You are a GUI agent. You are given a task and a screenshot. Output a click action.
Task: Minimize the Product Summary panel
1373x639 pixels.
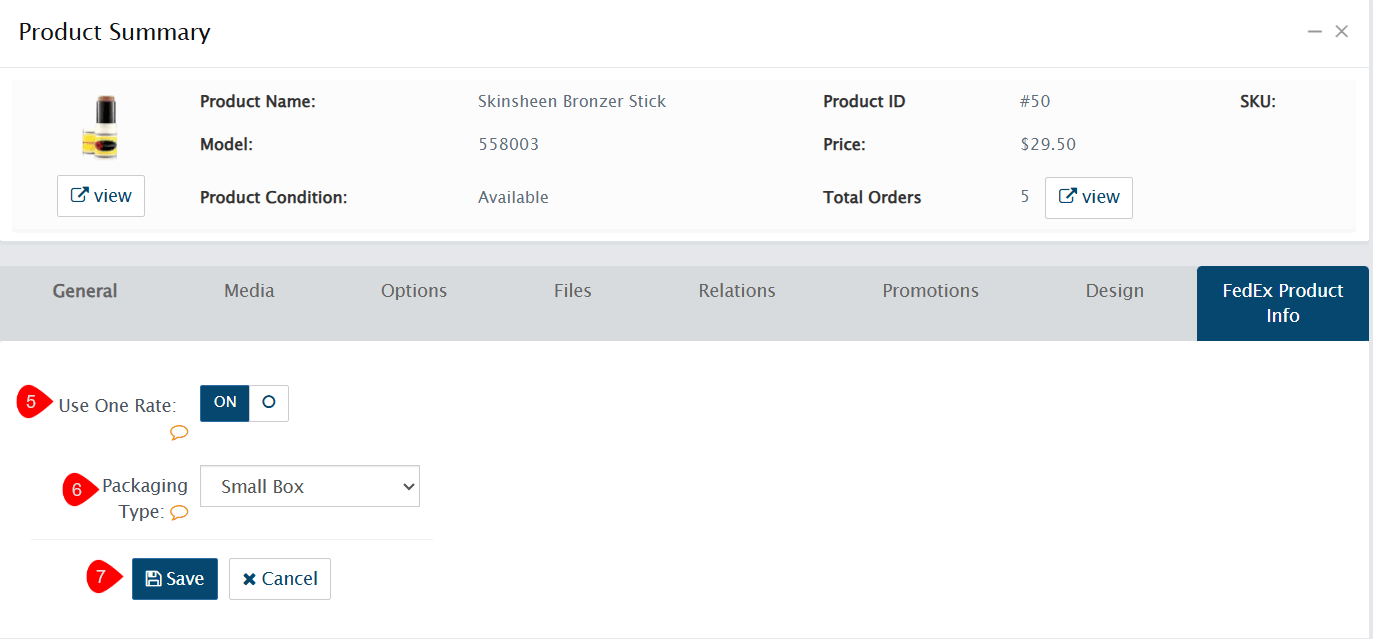(x=1315, y=32)
